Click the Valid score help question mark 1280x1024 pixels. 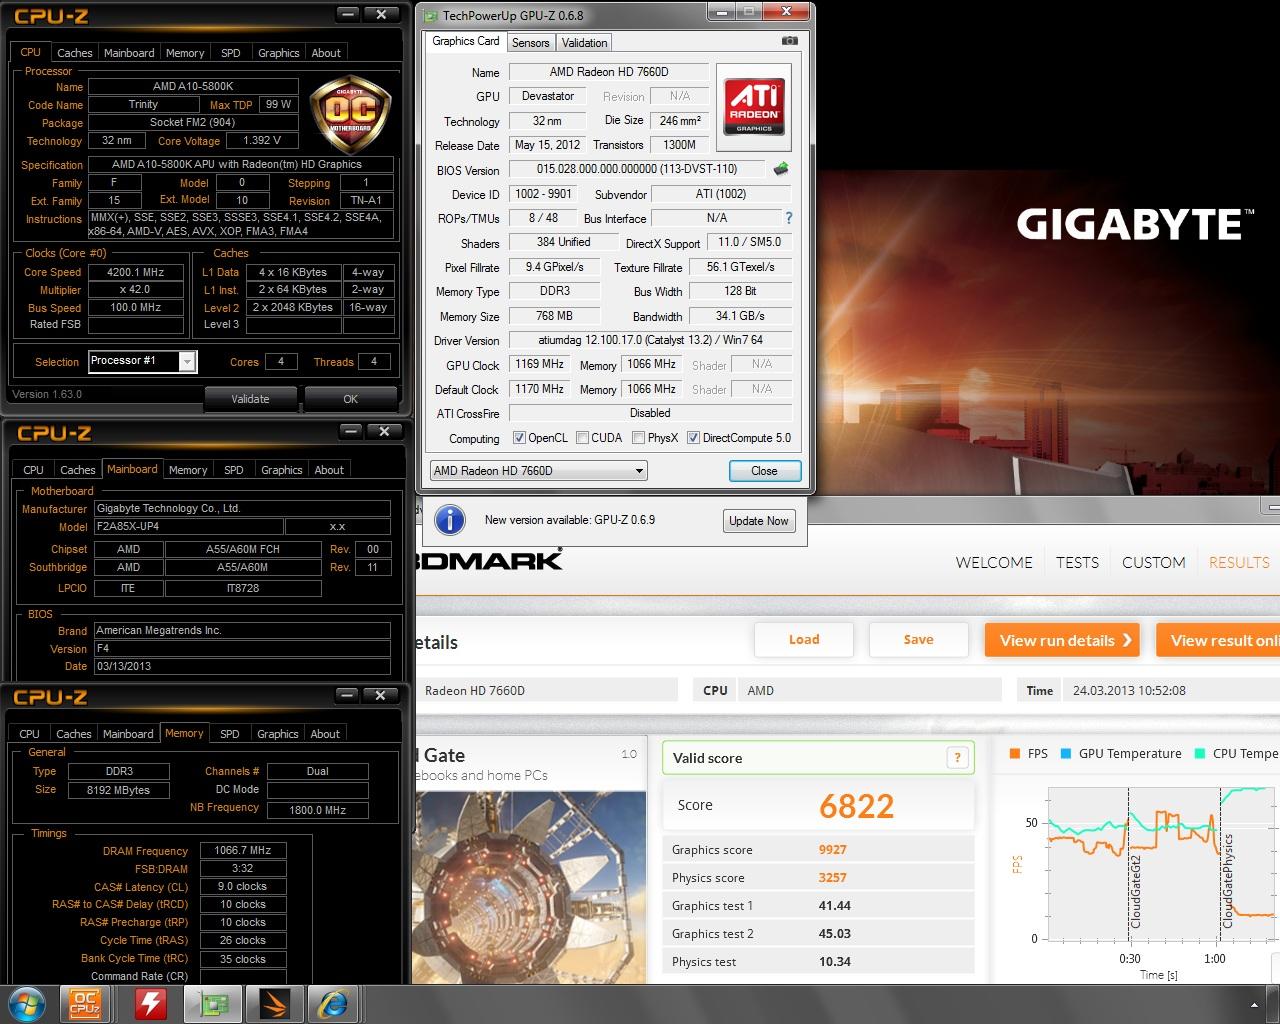click(958, 758)
